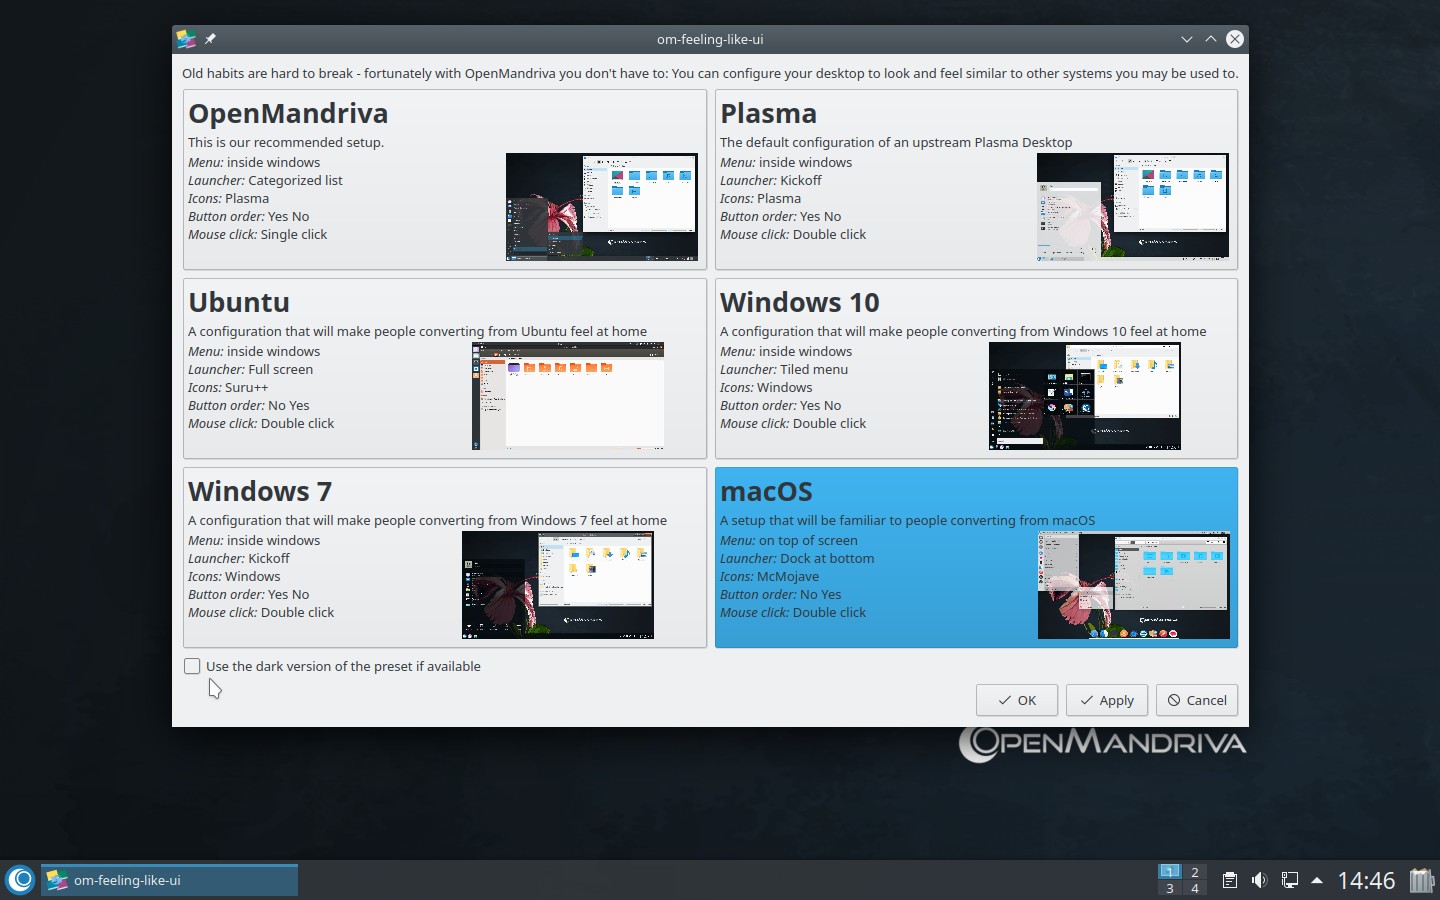The image size is (1440, 900).
Task: Click the Plasma desktop preview thumbnail
Action: point(1132,207)
